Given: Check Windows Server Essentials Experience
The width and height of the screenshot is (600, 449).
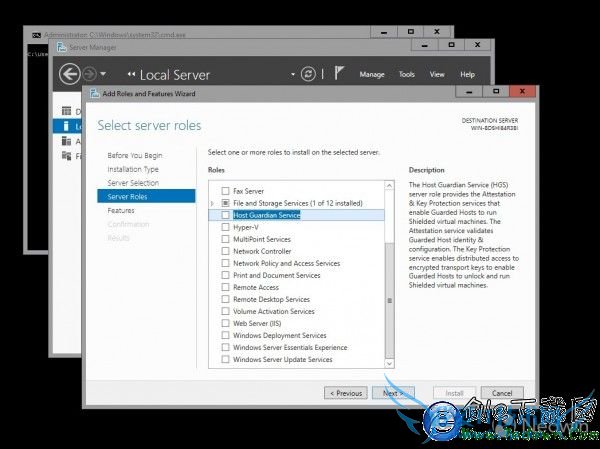Looking at the screenshot, I should pyautogui.click(x=225, y=347).
